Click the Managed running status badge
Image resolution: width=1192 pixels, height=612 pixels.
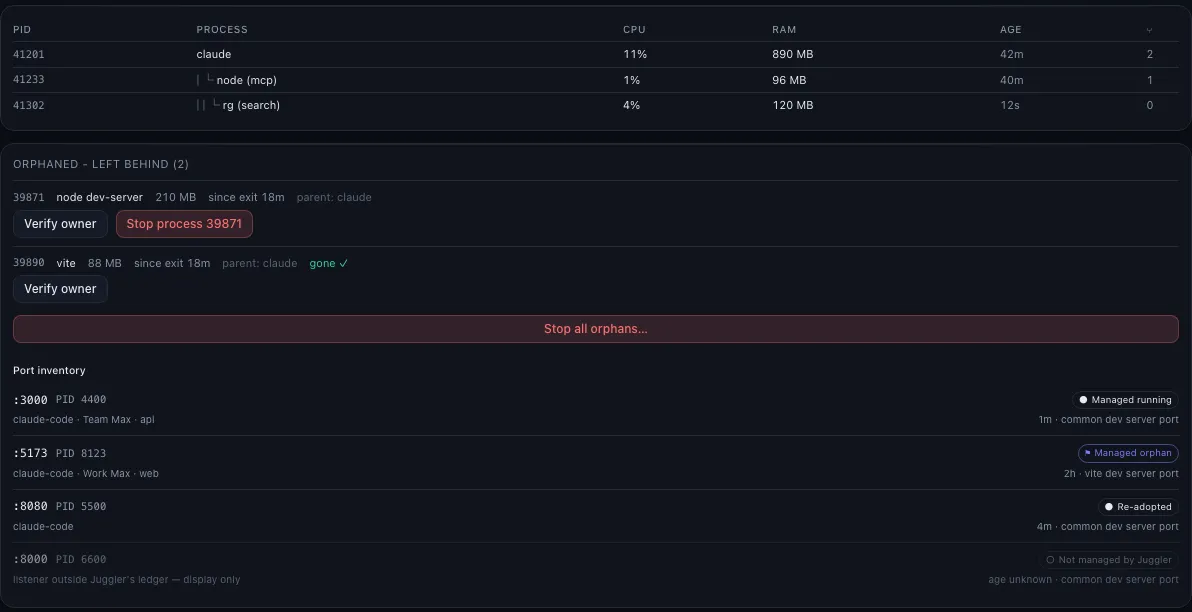pos(1125,400)
